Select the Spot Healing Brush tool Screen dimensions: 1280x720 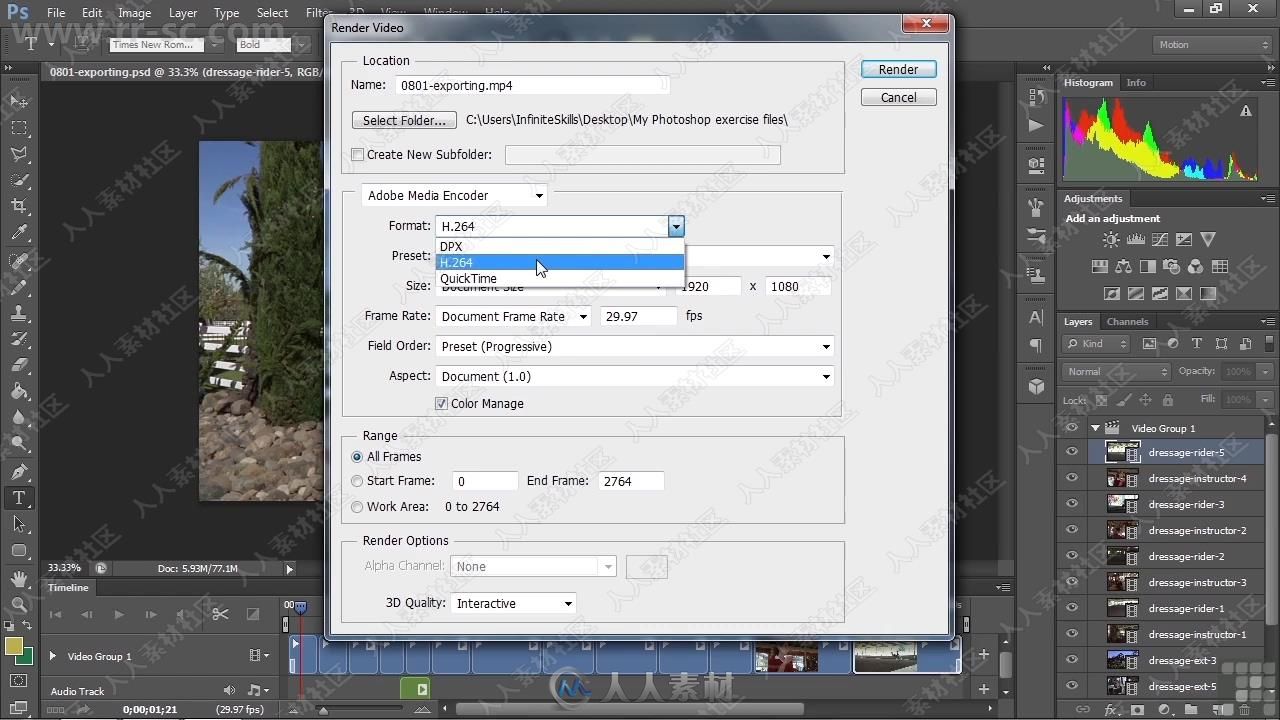(19, 260)
